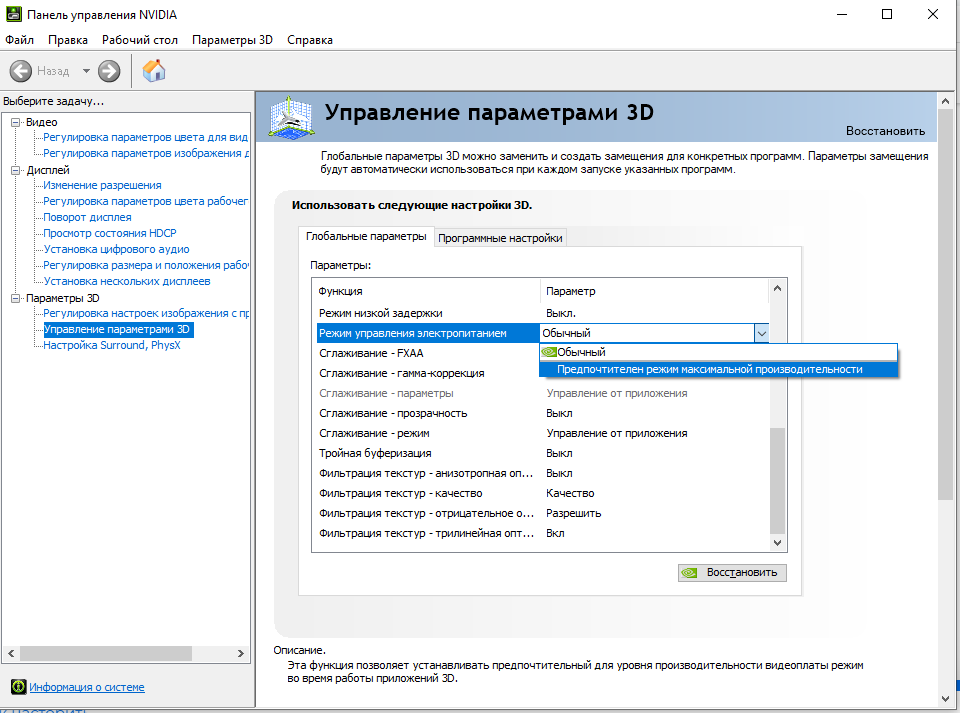Image resolution: width=960 pixels, height=713 pixels.
Task: Select the Режим низкой задержки row
Action: tap(542, 313)
